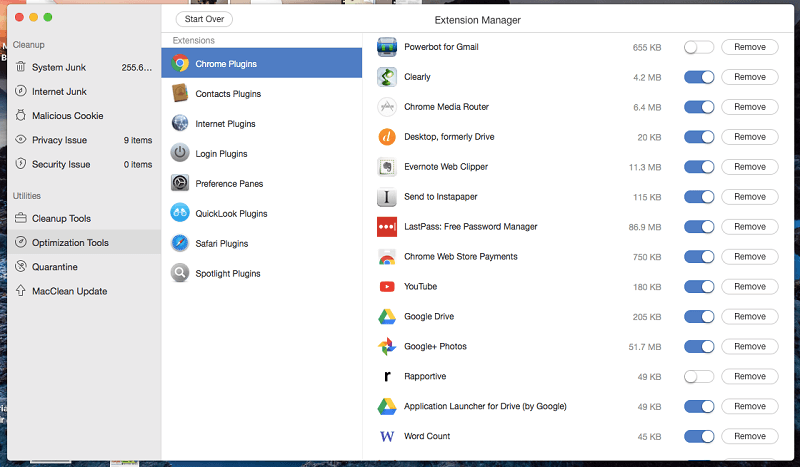Open Optimization Tools label in sidebar

click(70, 242)
